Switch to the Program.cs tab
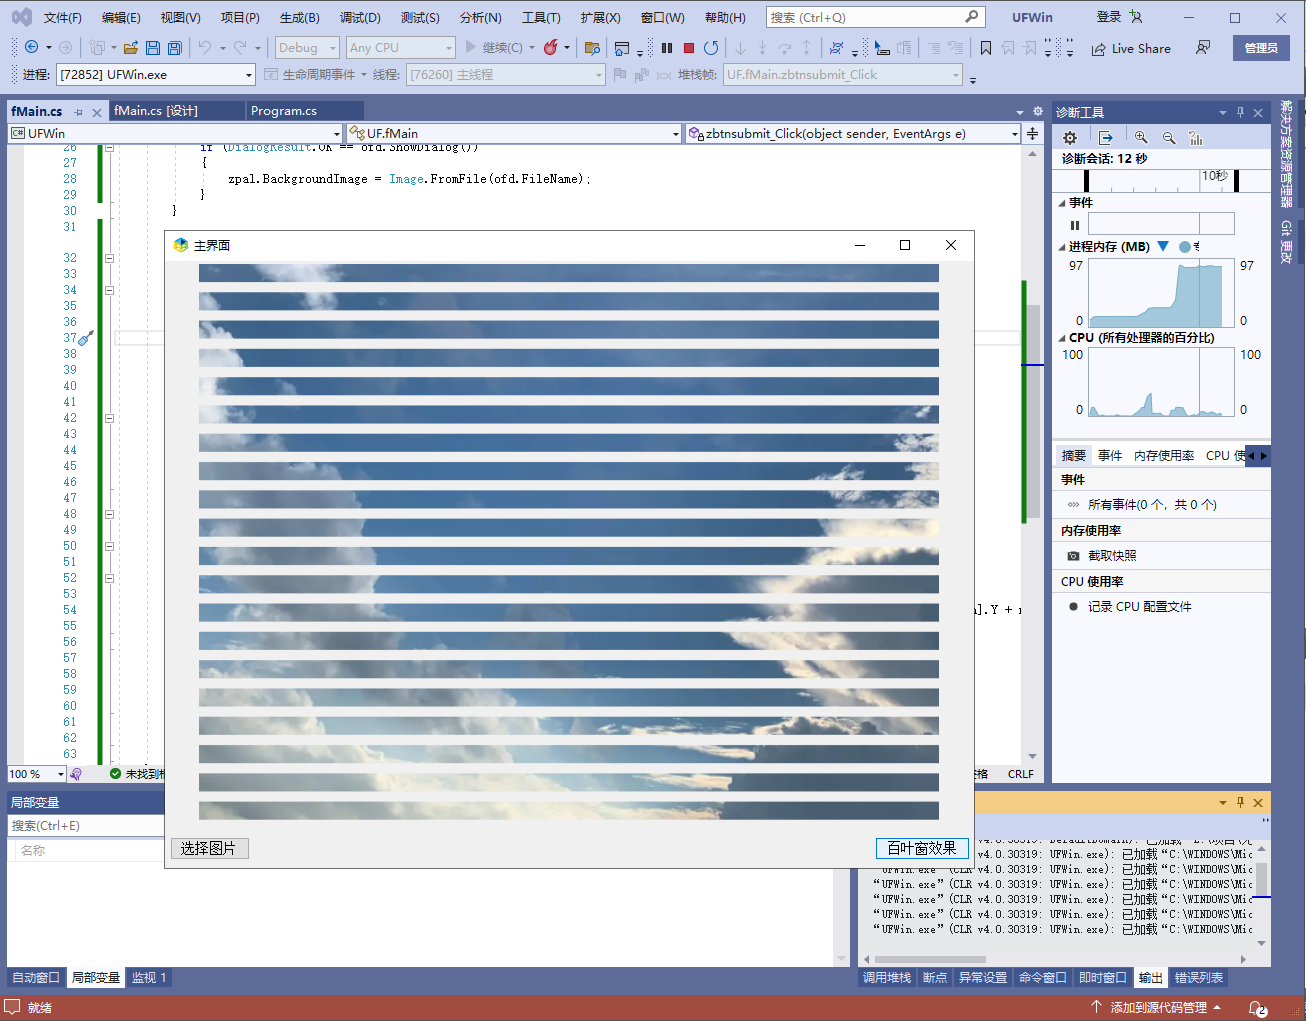Viewport: 1306px width, 1021px height. [284, 111]
